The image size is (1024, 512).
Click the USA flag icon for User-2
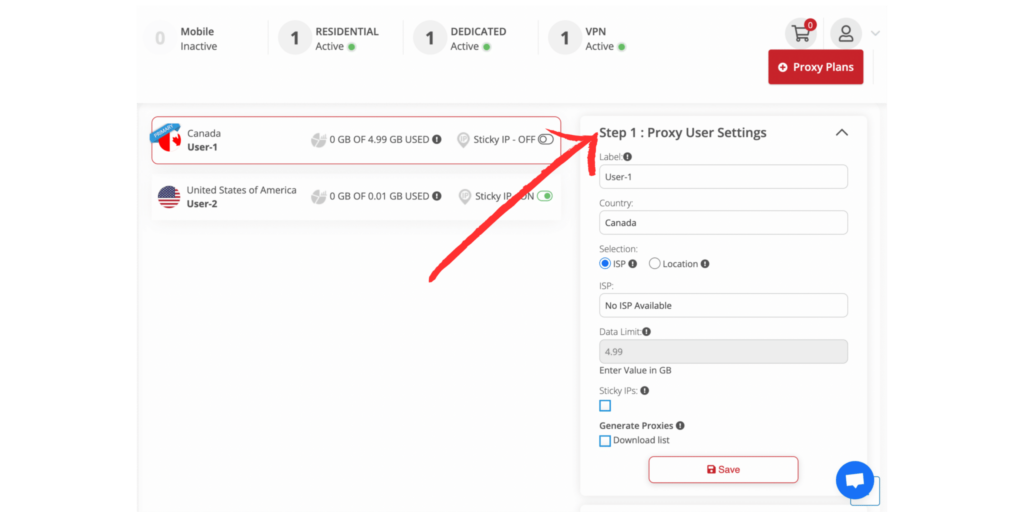[169, 197]
